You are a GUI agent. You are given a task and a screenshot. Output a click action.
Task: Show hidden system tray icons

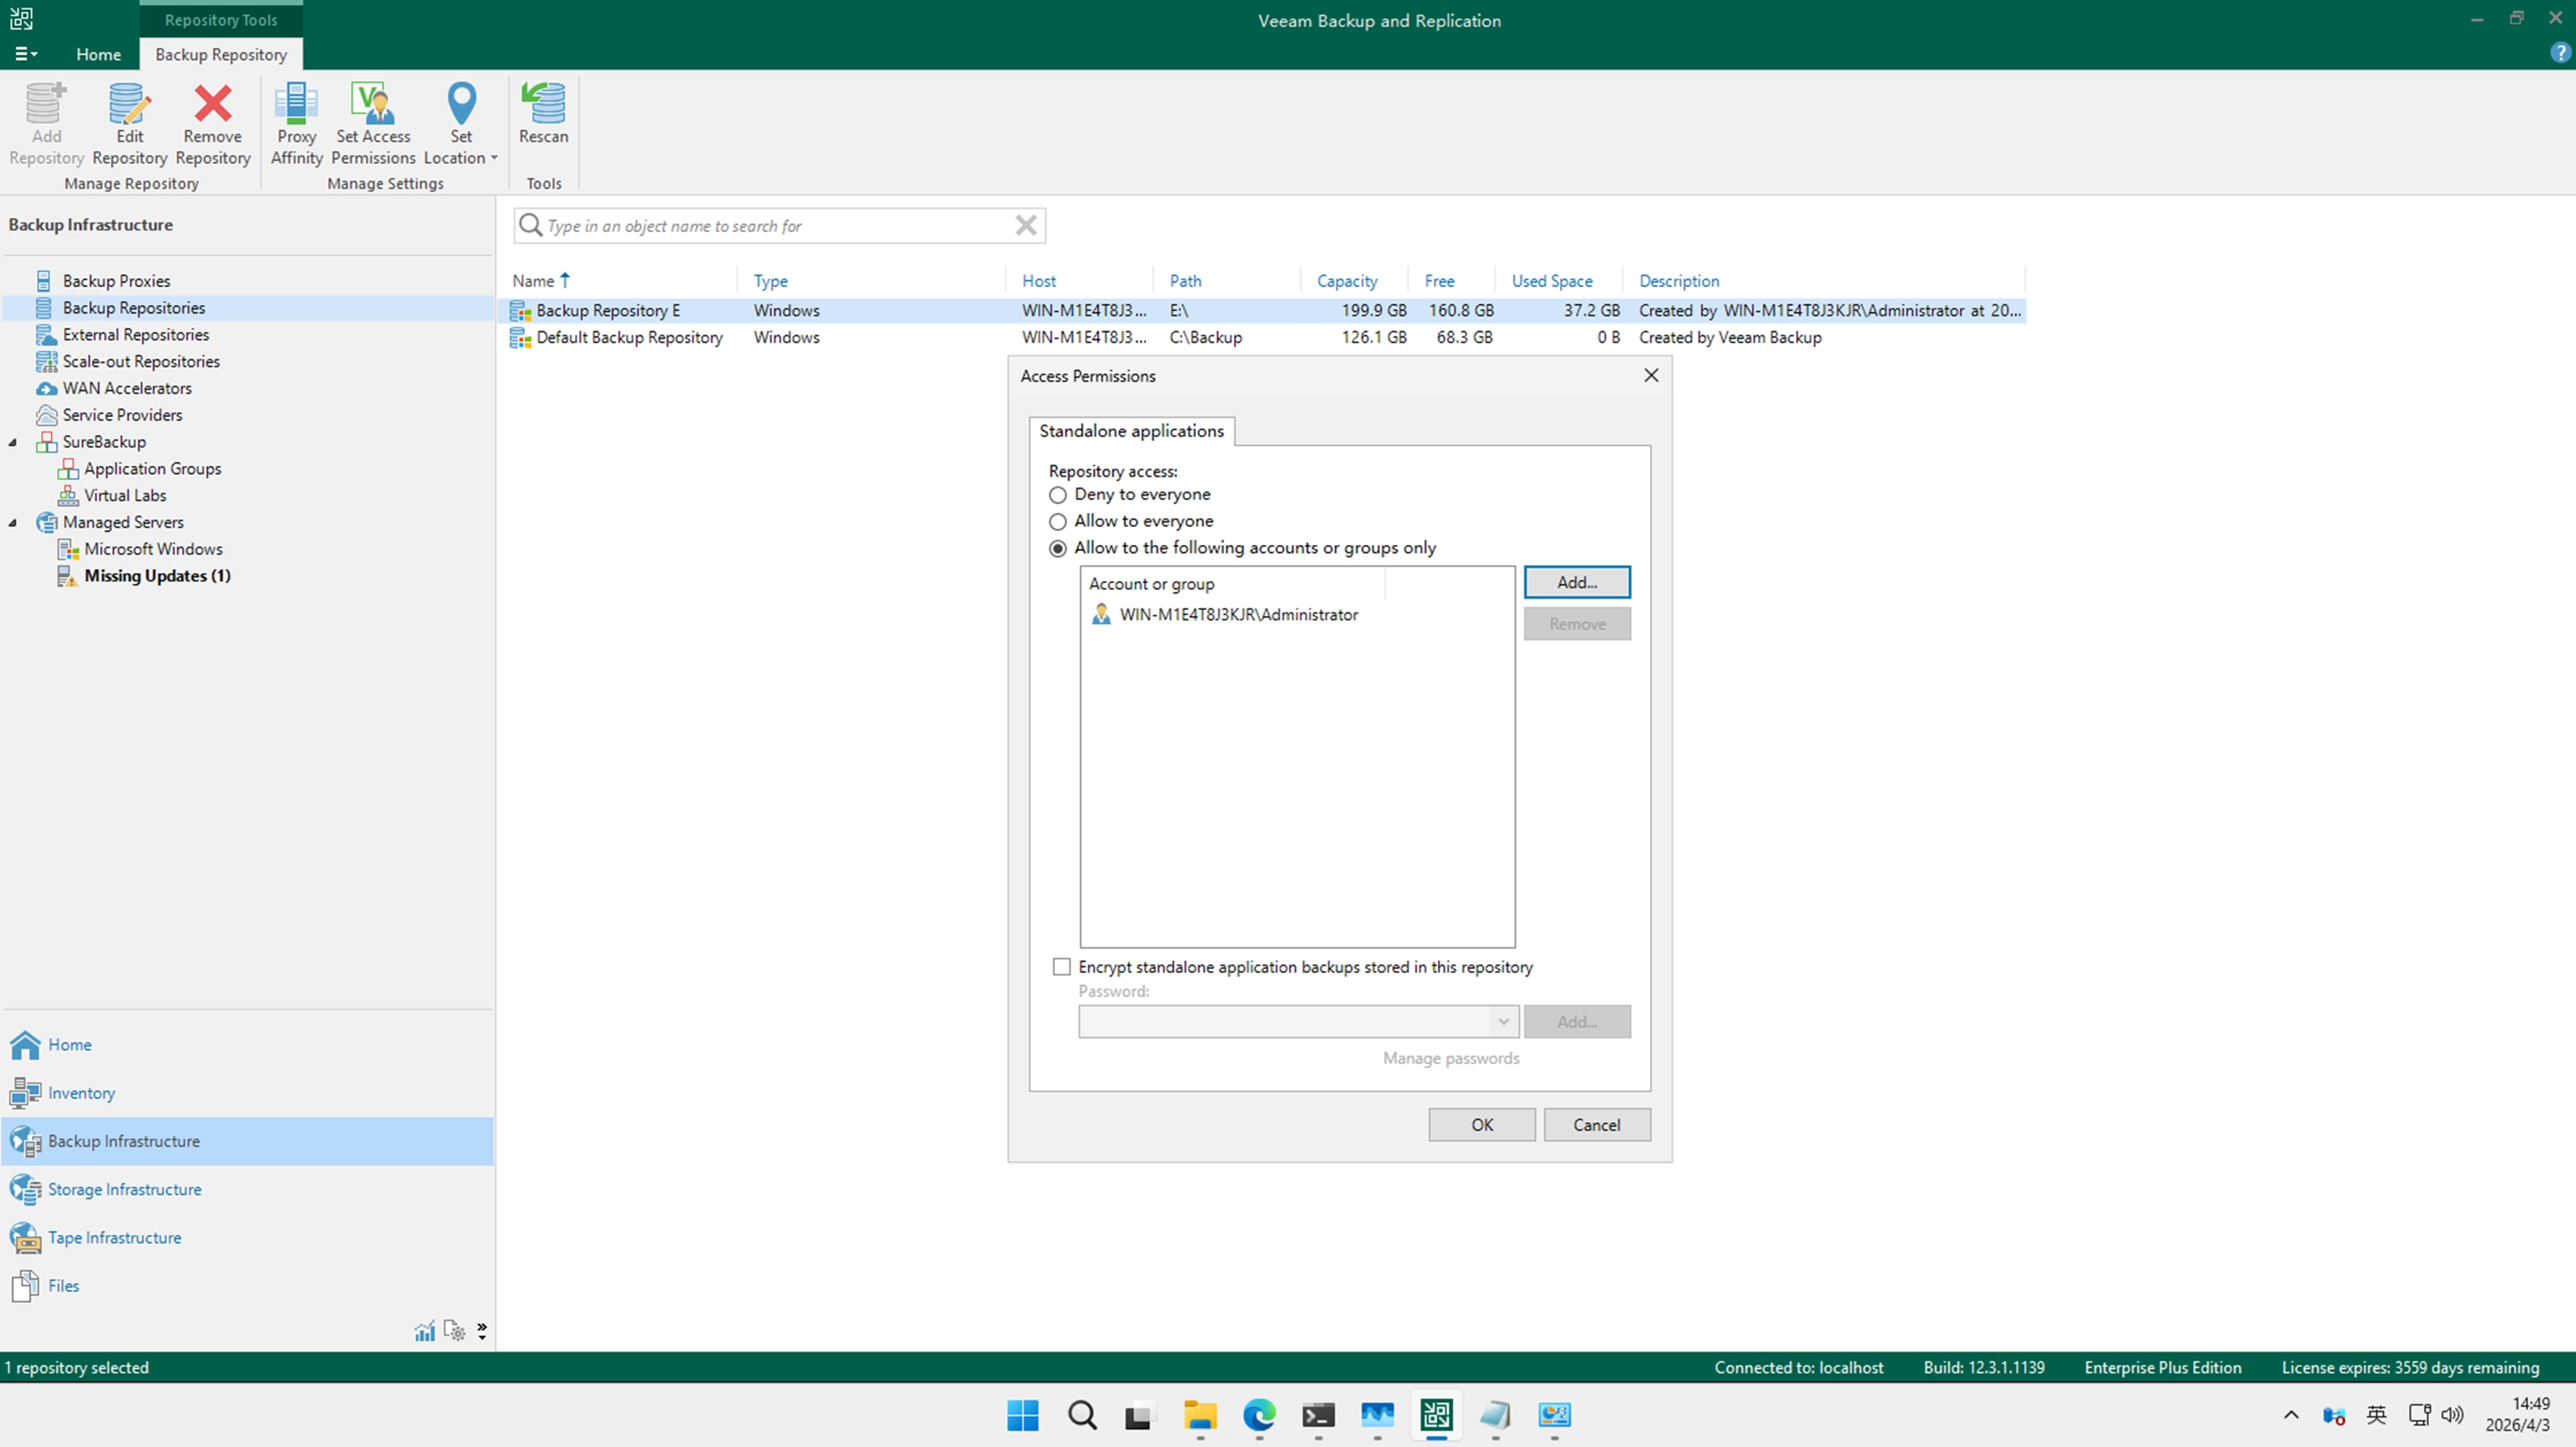click(2291, 1415)
